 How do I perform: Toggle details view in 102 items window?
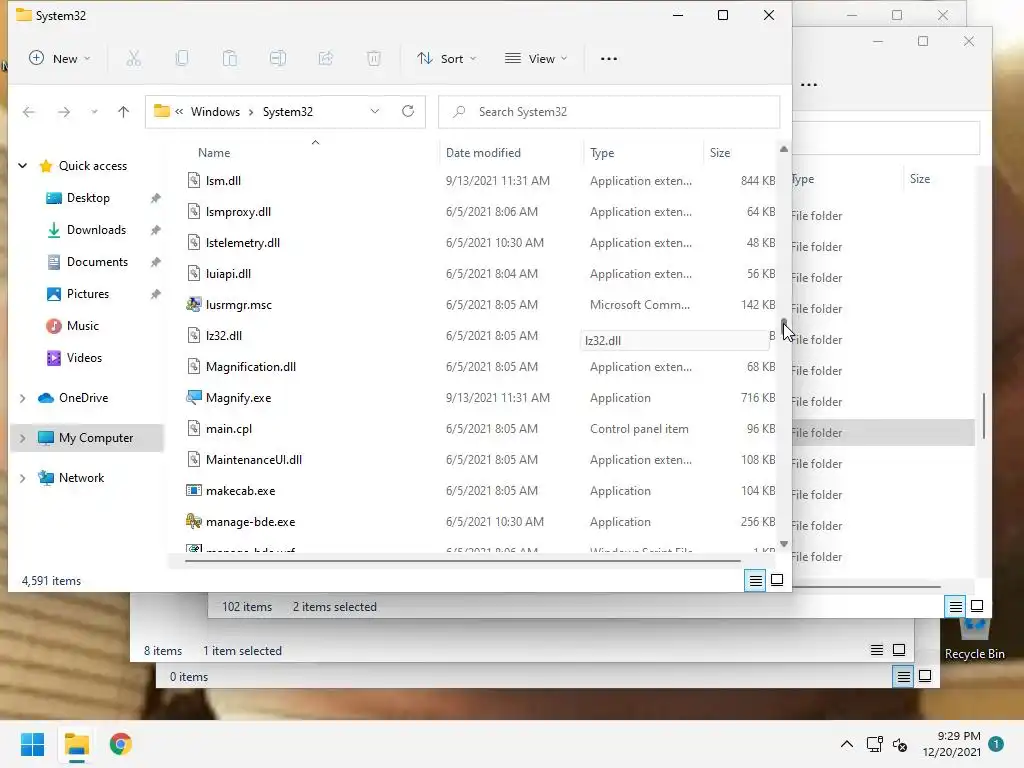[x=955, y=607]
